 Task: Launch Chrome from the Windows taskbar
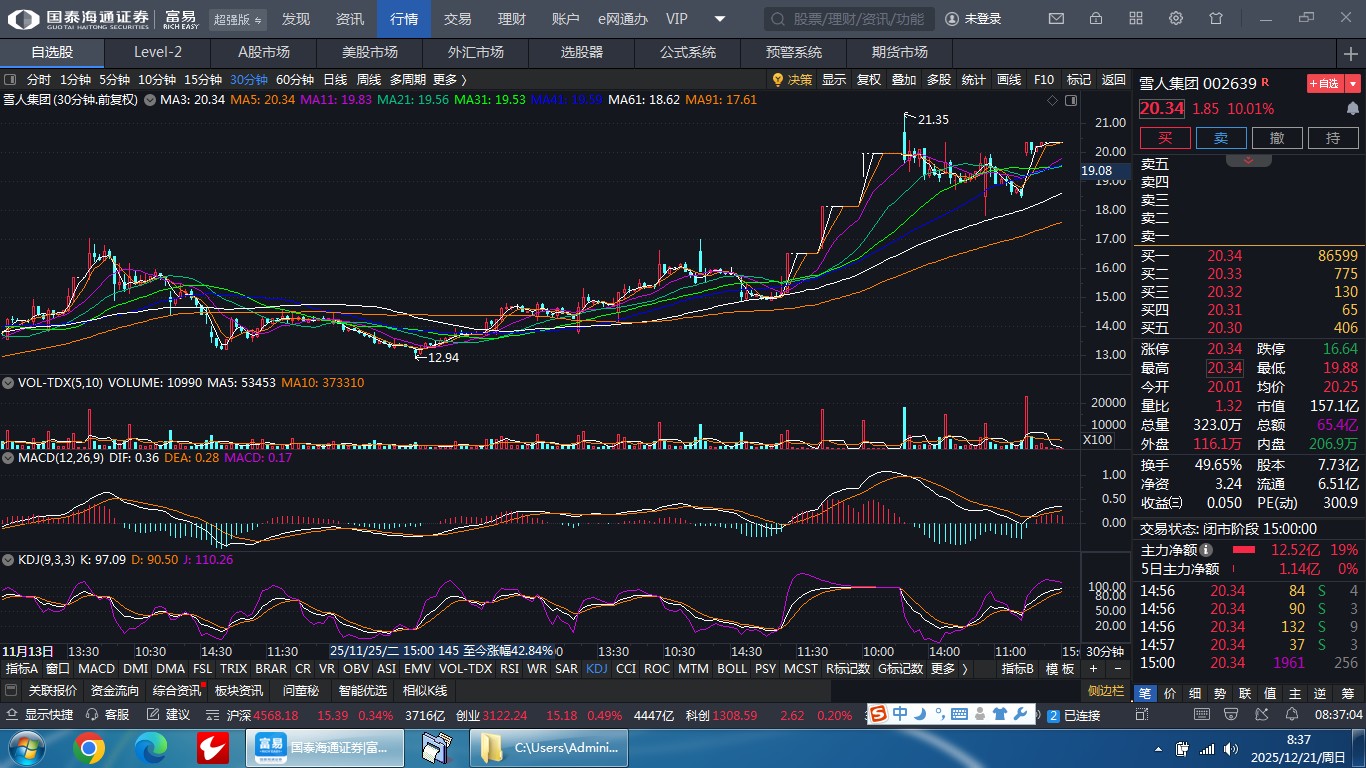point(88,748)
